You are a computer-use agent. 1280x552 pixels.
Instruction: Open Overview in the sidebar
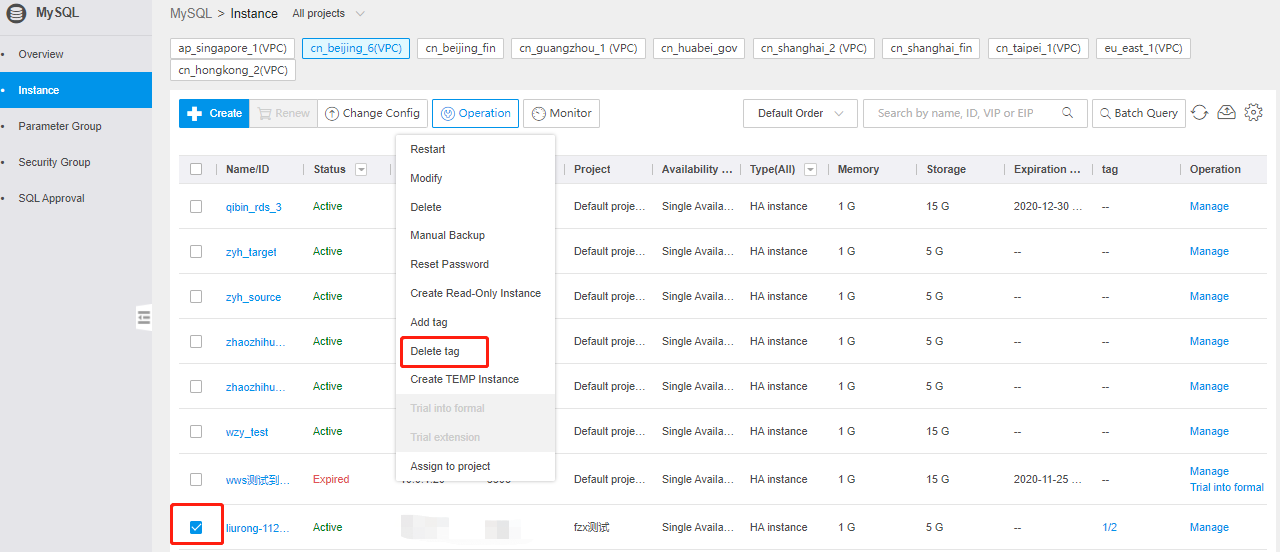pos(76,54)
